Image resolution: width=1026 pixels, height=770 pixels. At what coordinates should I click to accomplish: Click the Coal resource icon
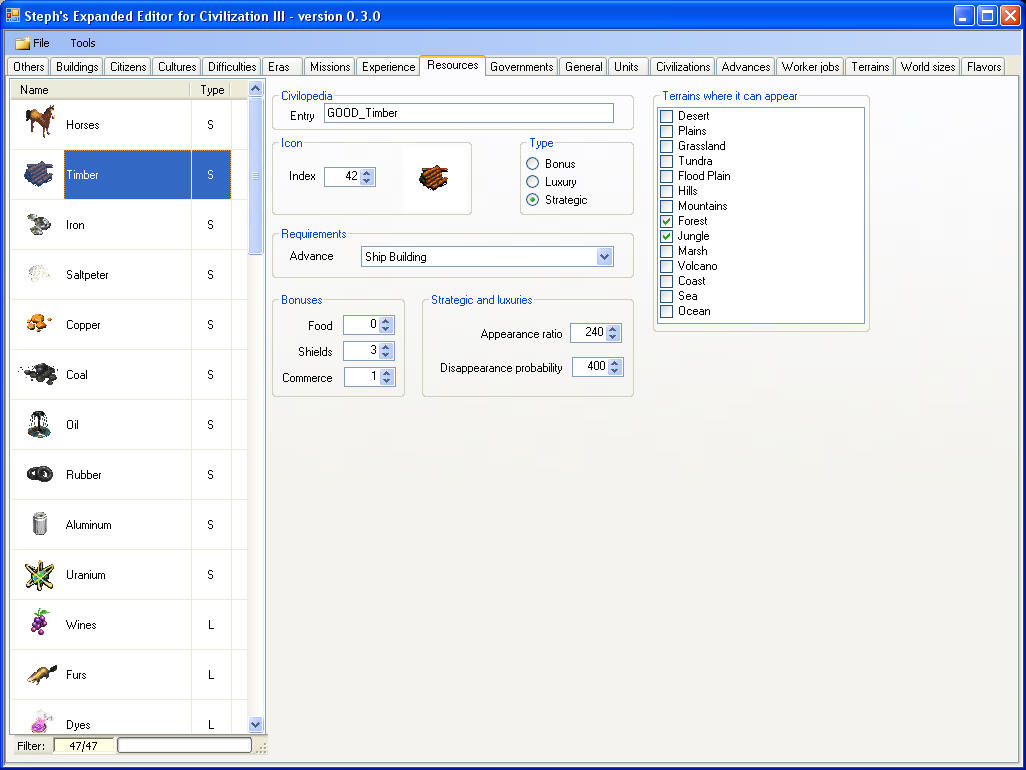(x=39, y=374)
